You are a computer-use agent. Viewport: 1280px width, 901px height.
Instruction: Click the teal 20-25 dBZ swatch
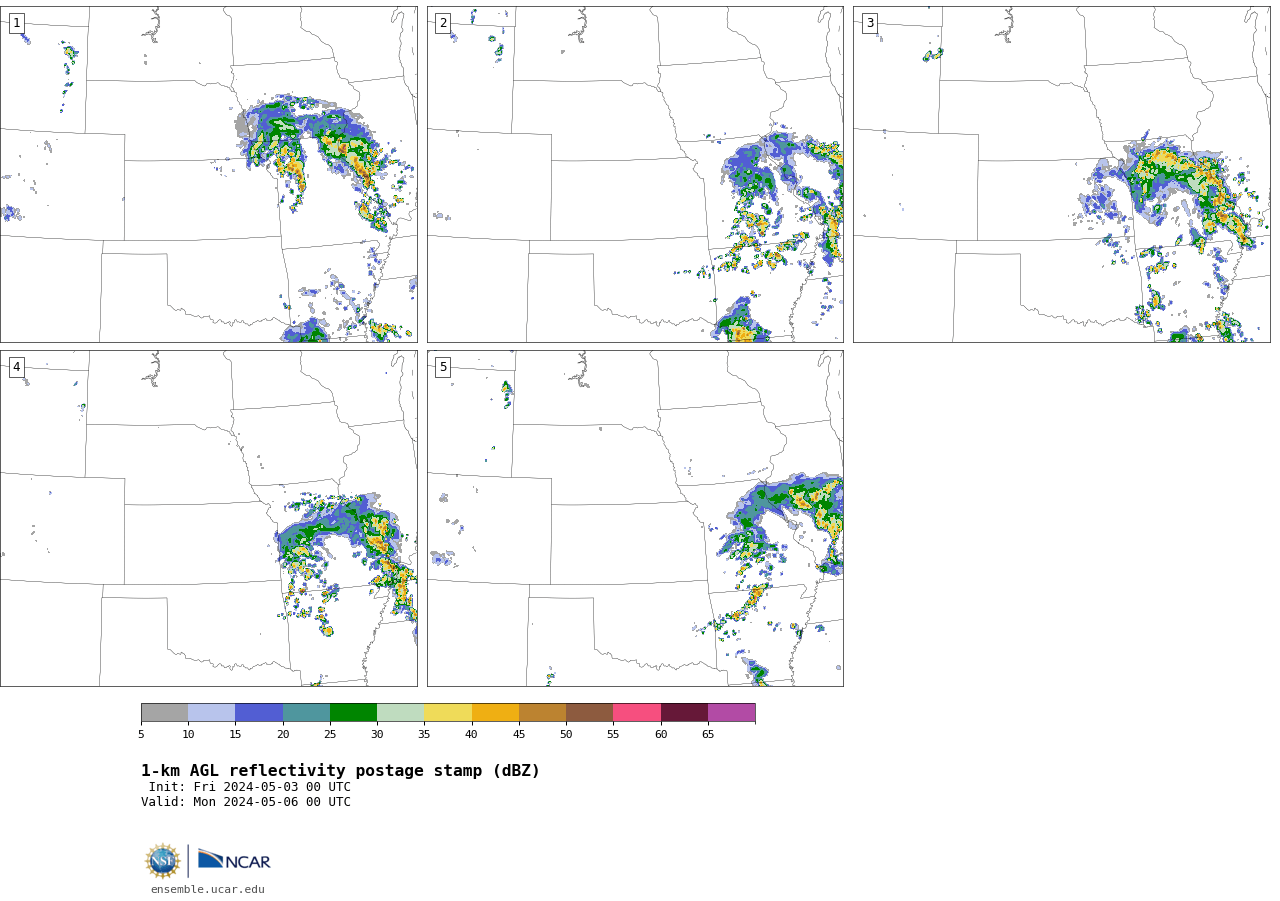click(x=306, y=712)
